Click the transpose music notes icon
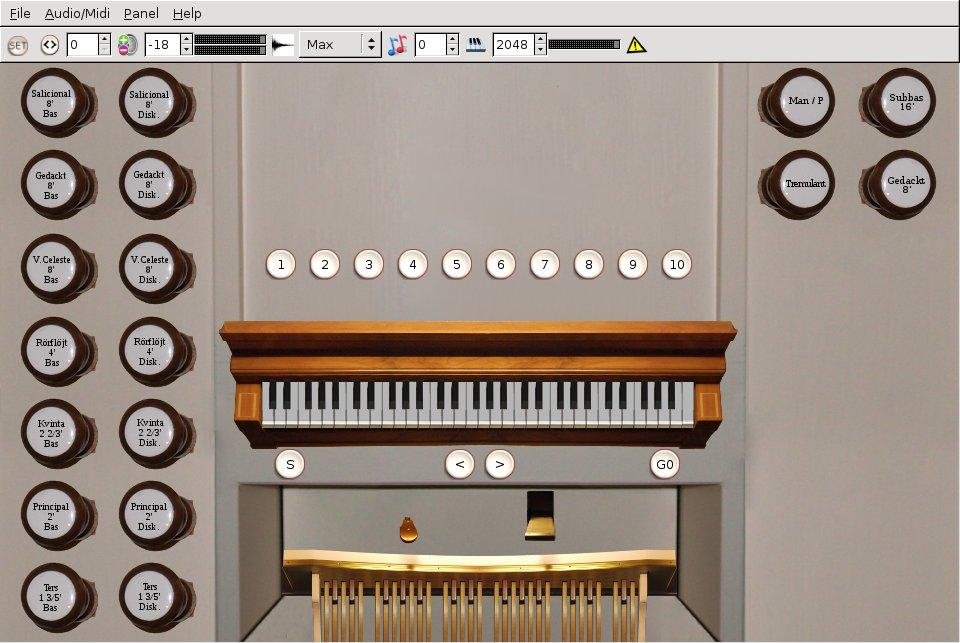 (397, 45)
